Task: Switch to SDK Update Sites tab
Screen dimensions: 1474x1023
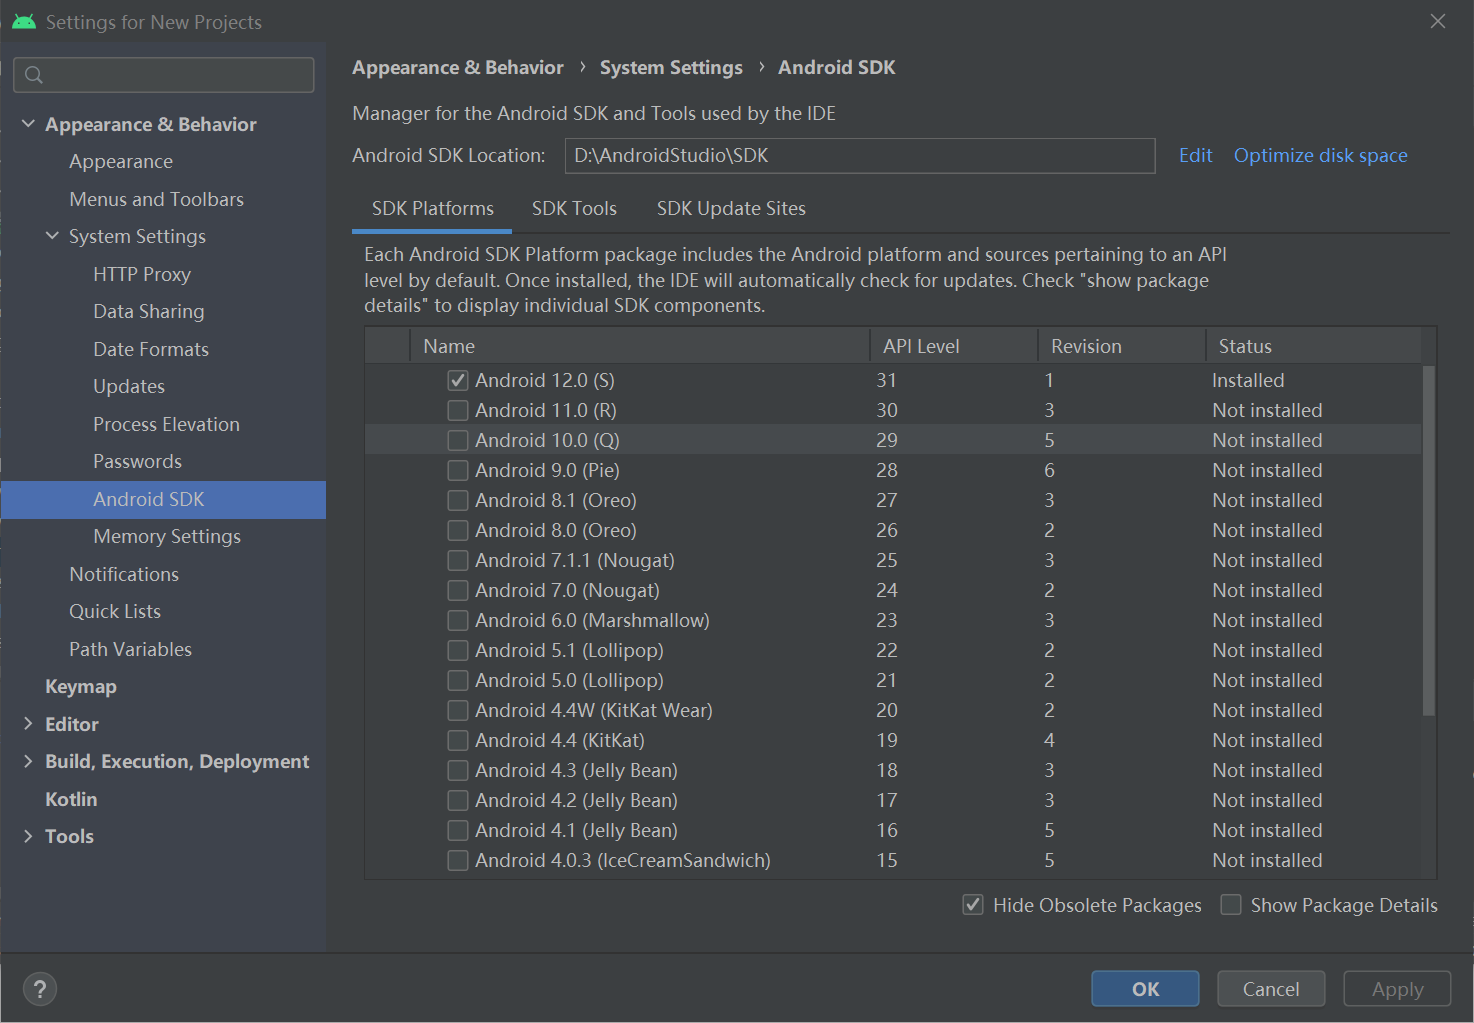Action: [731, 208]
